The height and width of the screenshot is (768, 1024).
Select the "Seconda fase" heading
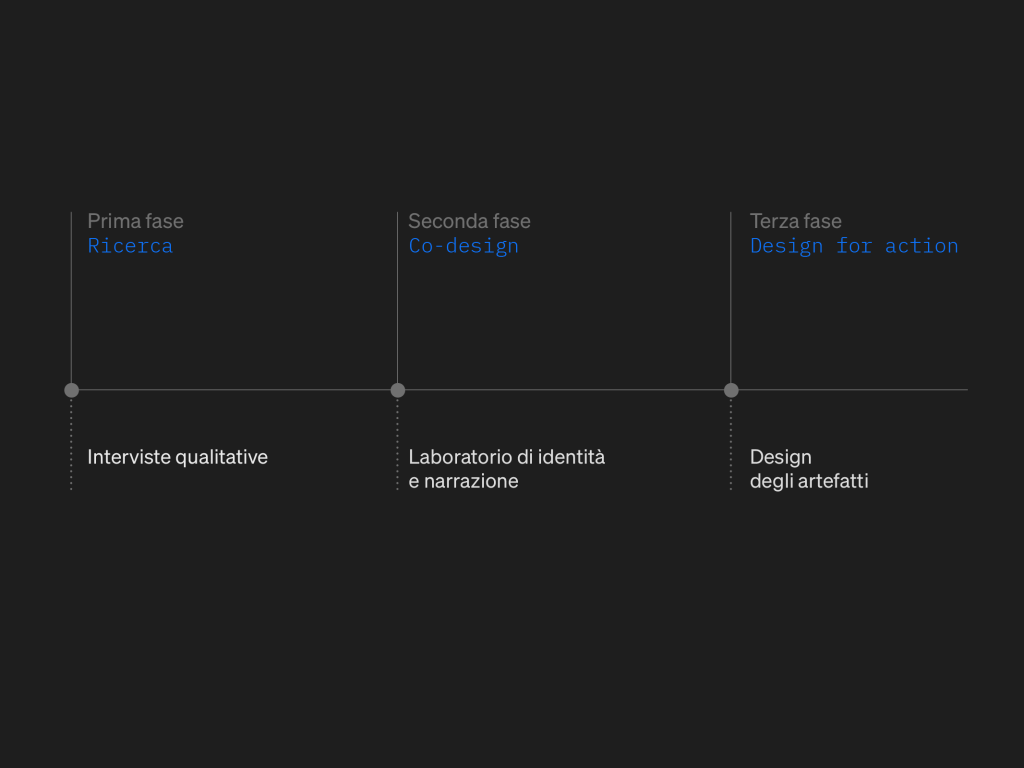[x=469, y=221]
